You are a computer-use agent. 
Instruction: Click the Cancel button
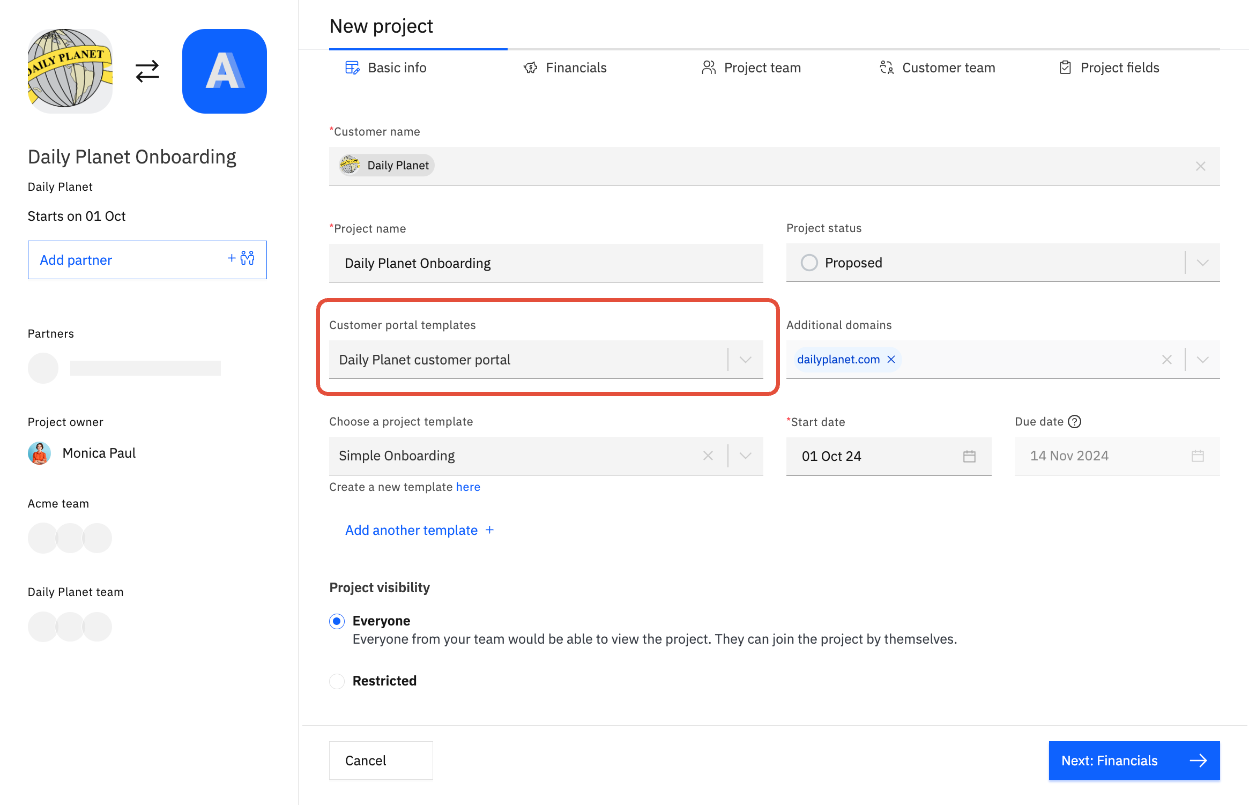381,760
